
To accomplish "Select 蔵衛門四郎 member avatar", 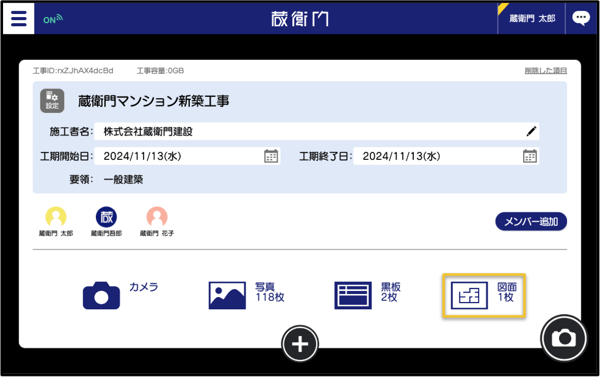I will coord(106,222).
